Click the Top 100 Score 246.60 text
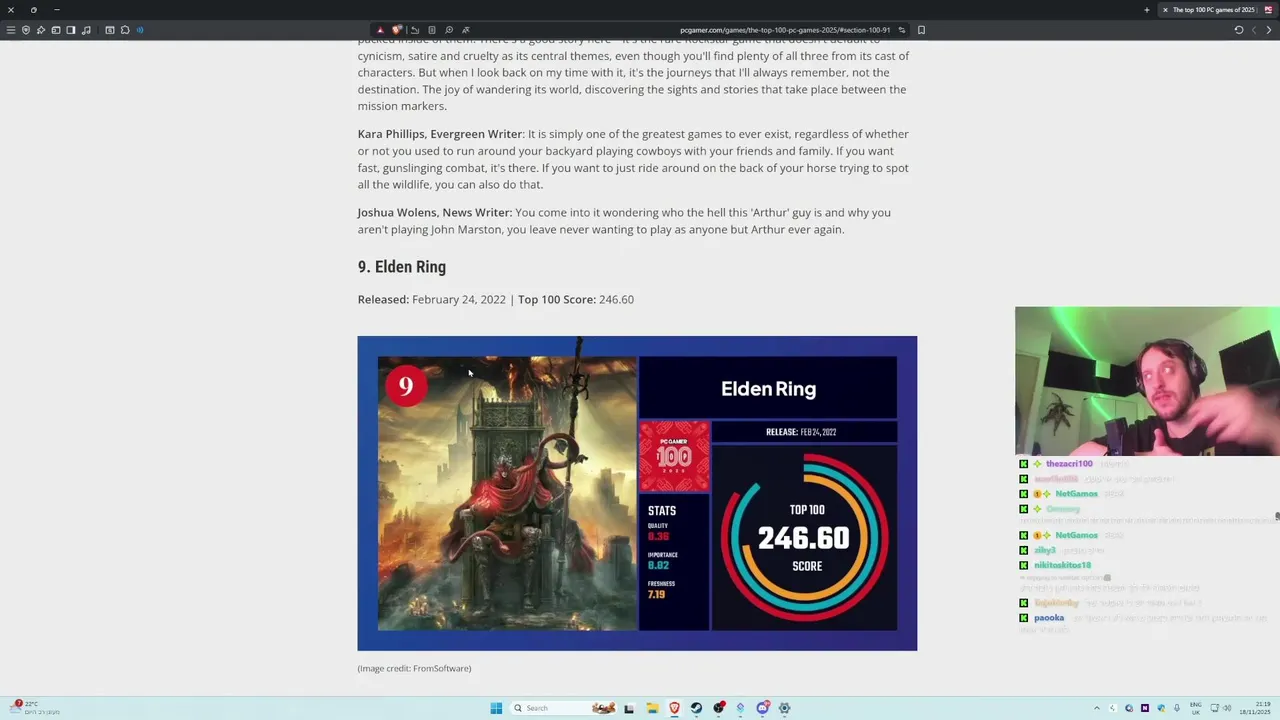Image resolution: width=1280 pixels, height=720 pixels. click(576, 299)
